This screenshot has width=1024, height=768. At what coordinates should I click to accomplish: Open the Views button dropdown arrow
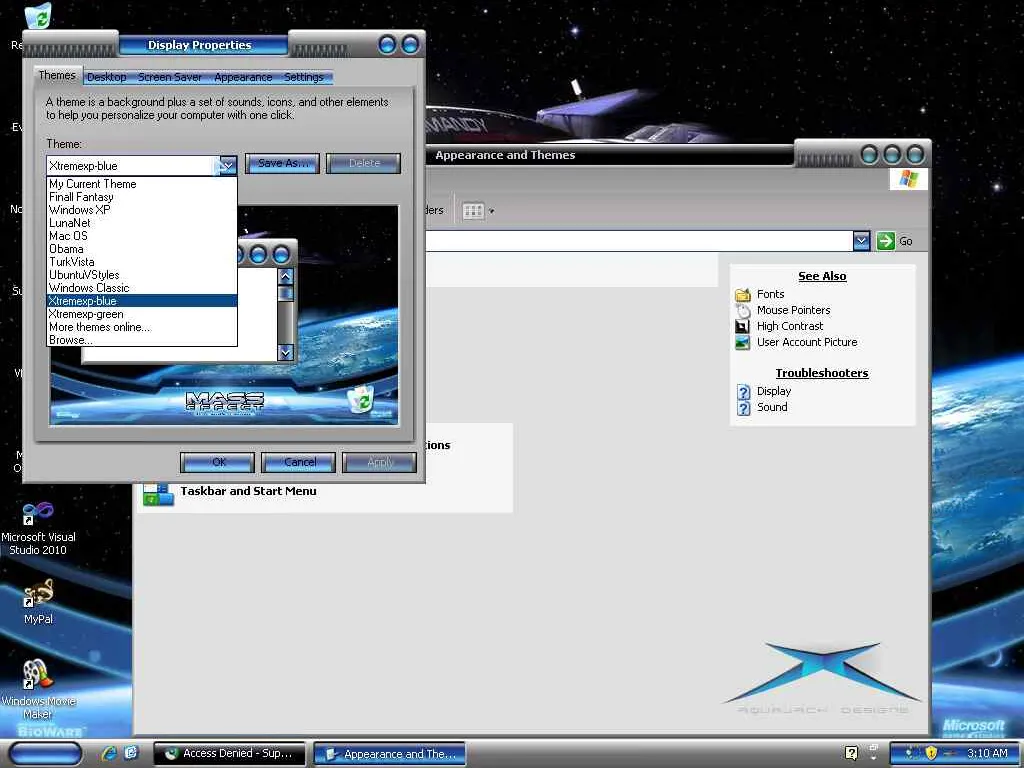492,211
